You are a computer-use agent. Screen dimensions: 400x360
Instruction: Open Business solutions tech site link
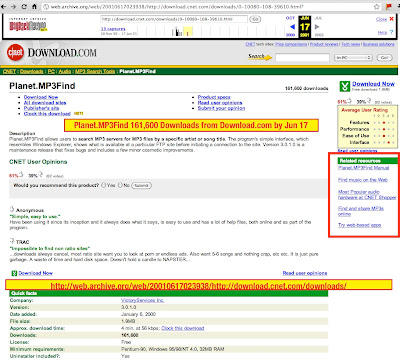pos(379,44)
